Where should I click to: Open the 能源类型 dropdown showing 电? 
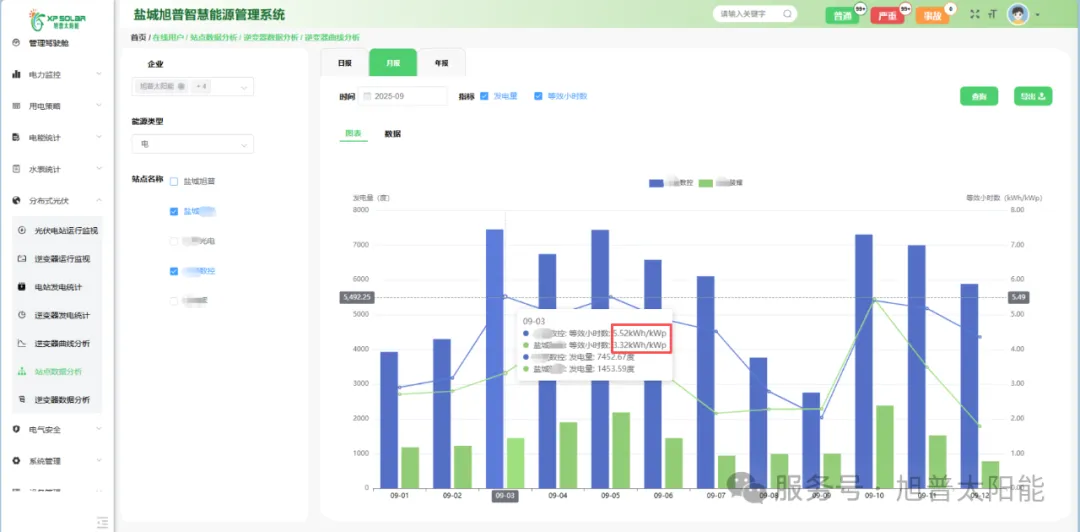point(192,144)
